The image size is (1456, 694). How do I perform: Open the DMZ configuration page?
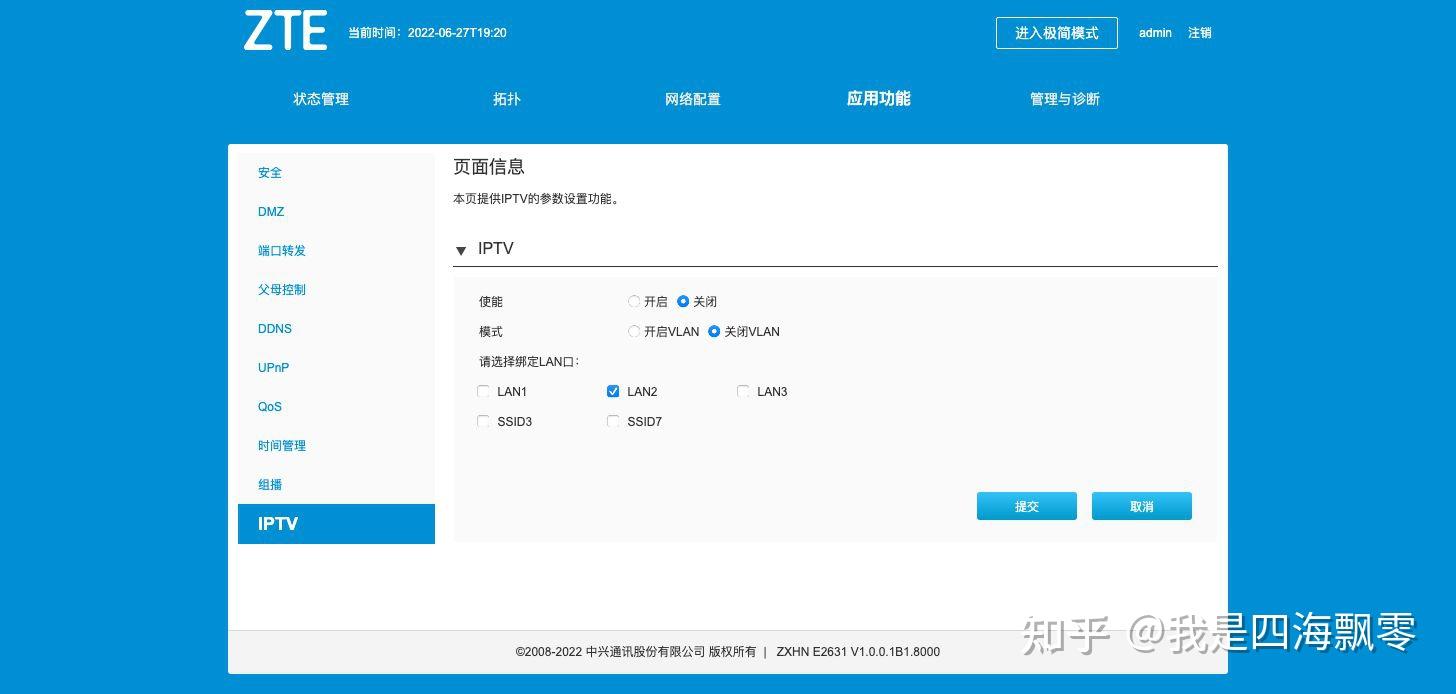pos(271,211)
